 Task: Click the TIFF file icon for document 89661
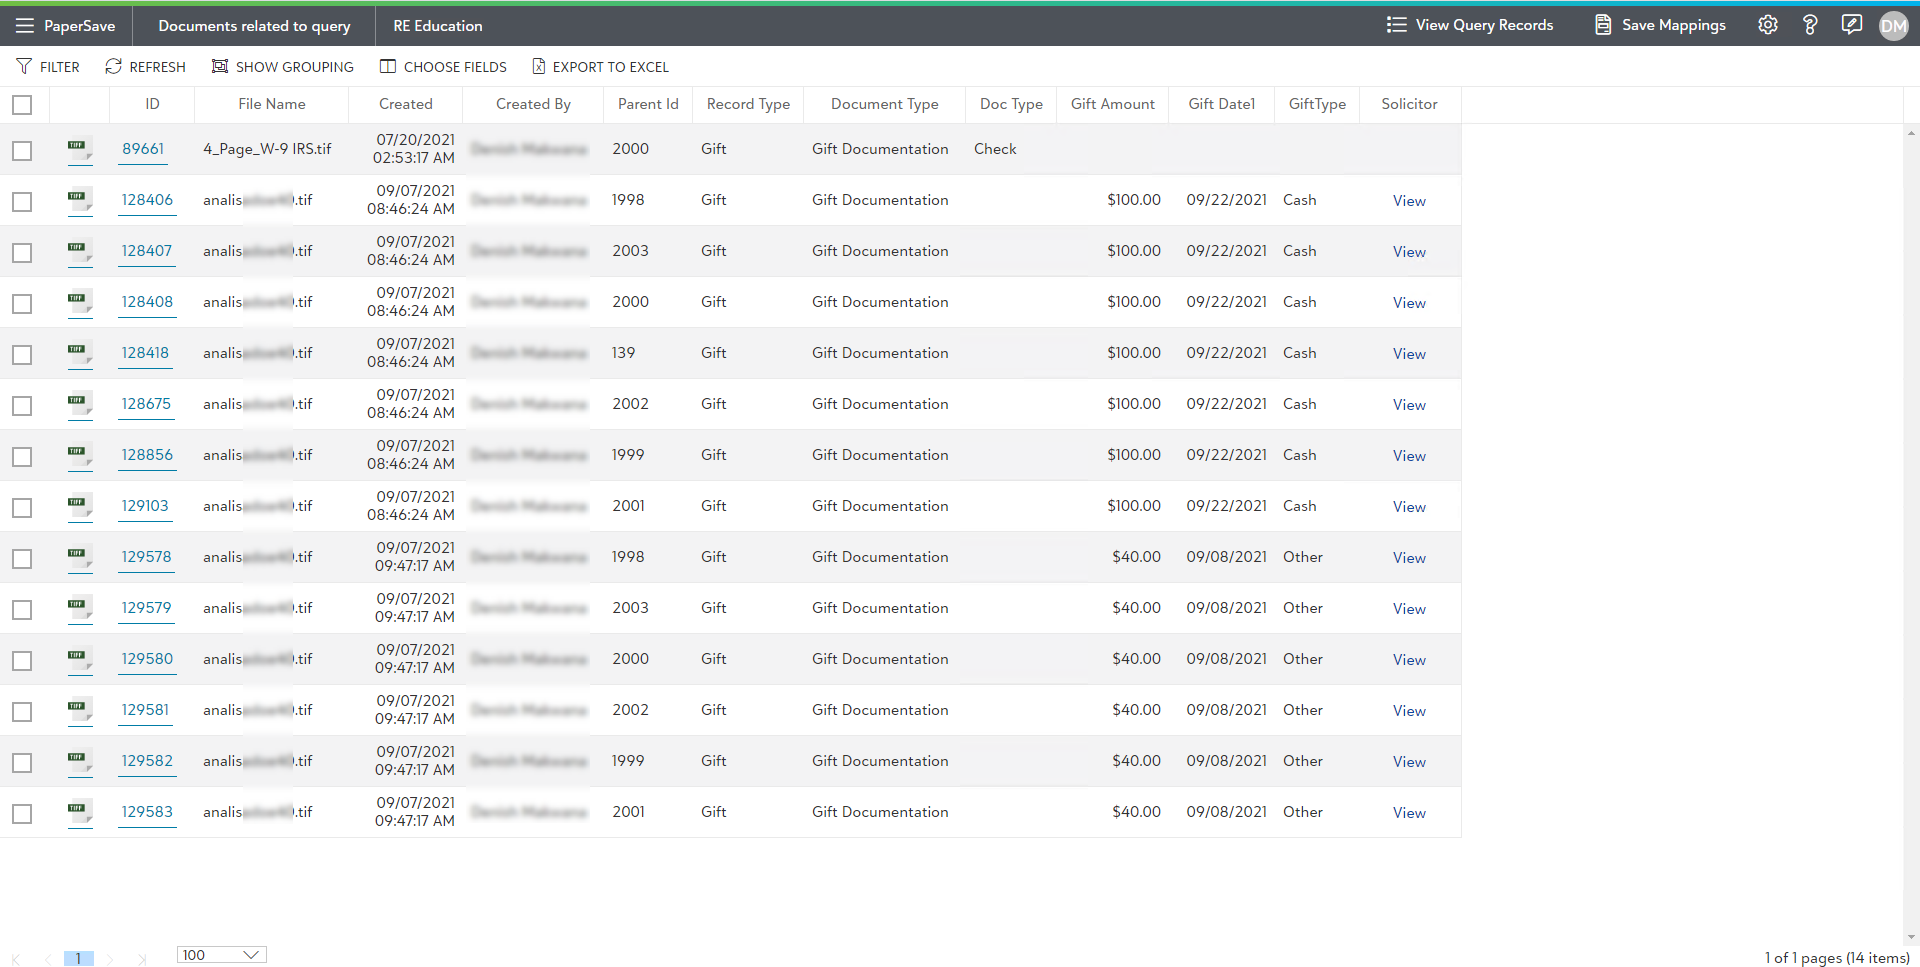[79, 150]
